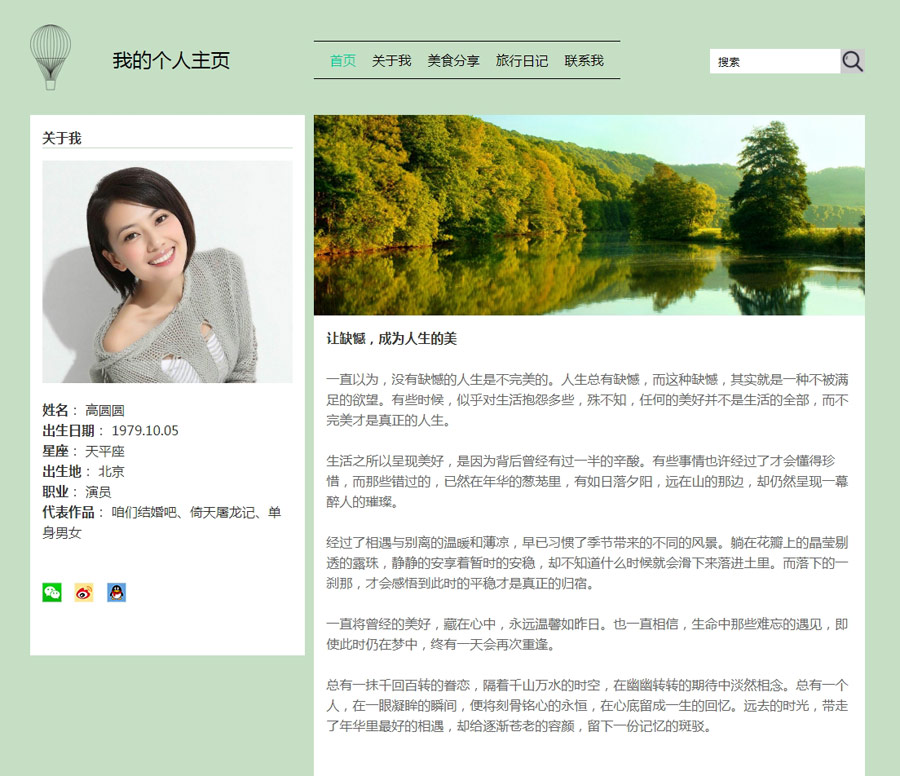Screen dimensions: 900x776
Task: Open the QQ penguin icon
Action: [x=117, y=592]
